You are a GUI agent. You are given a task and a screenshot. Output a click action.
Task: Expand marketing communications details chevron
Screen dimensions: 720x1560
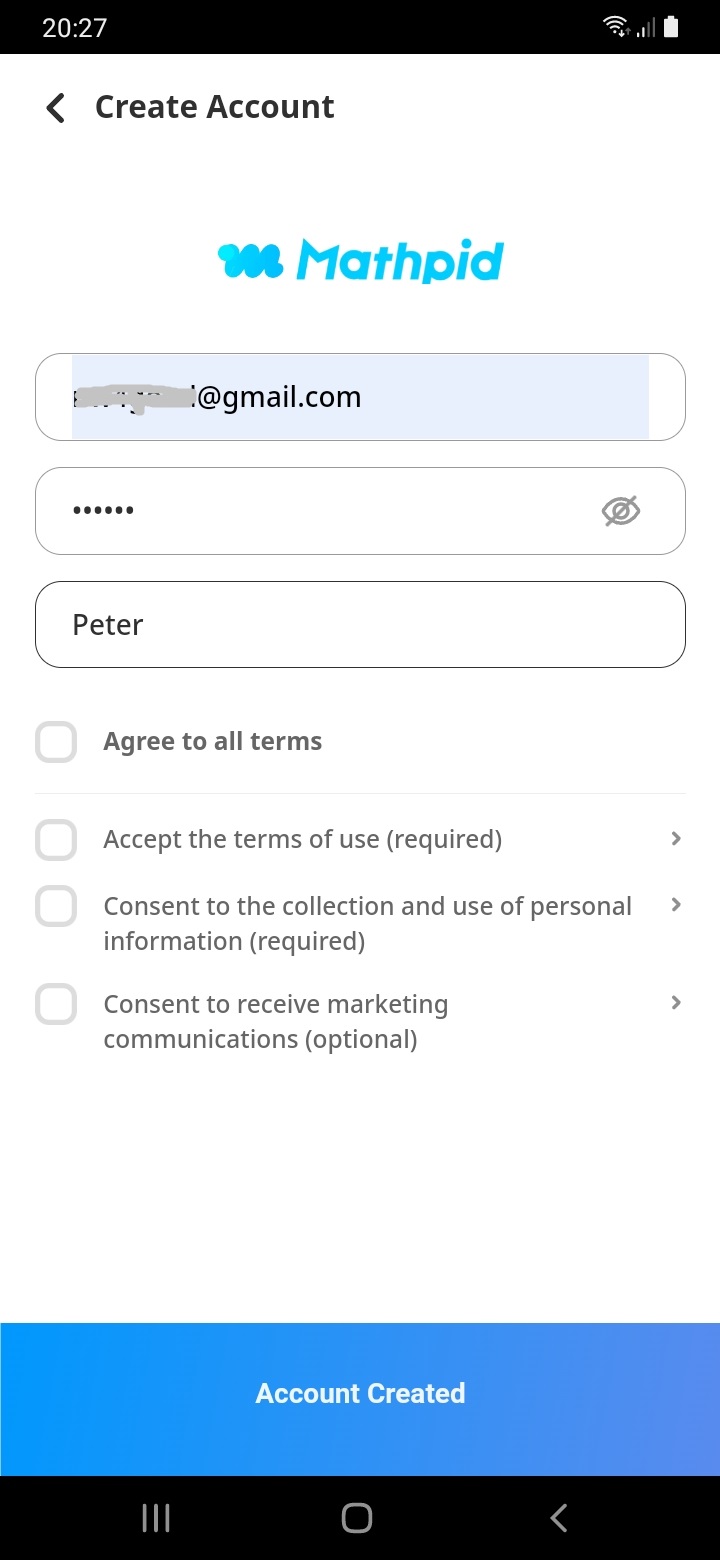point(676,1003)
